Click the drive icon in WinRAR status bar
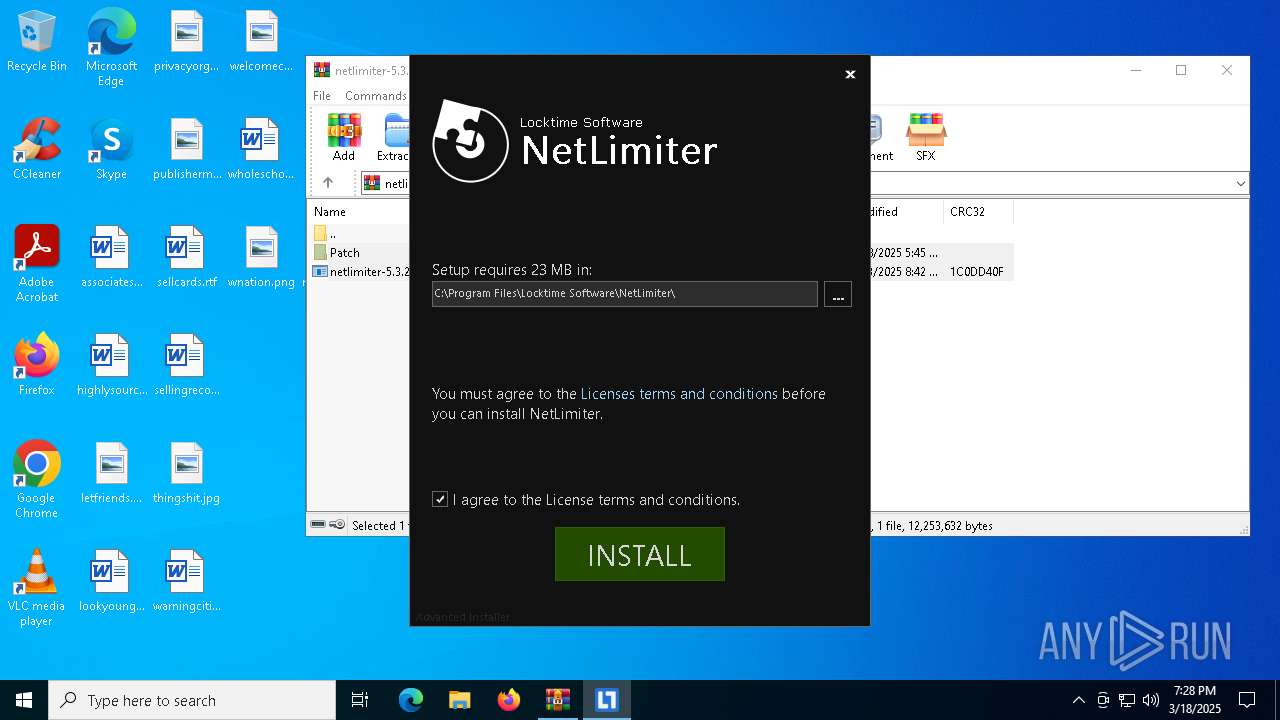The image size is (1280, 720). coord(318,525)
